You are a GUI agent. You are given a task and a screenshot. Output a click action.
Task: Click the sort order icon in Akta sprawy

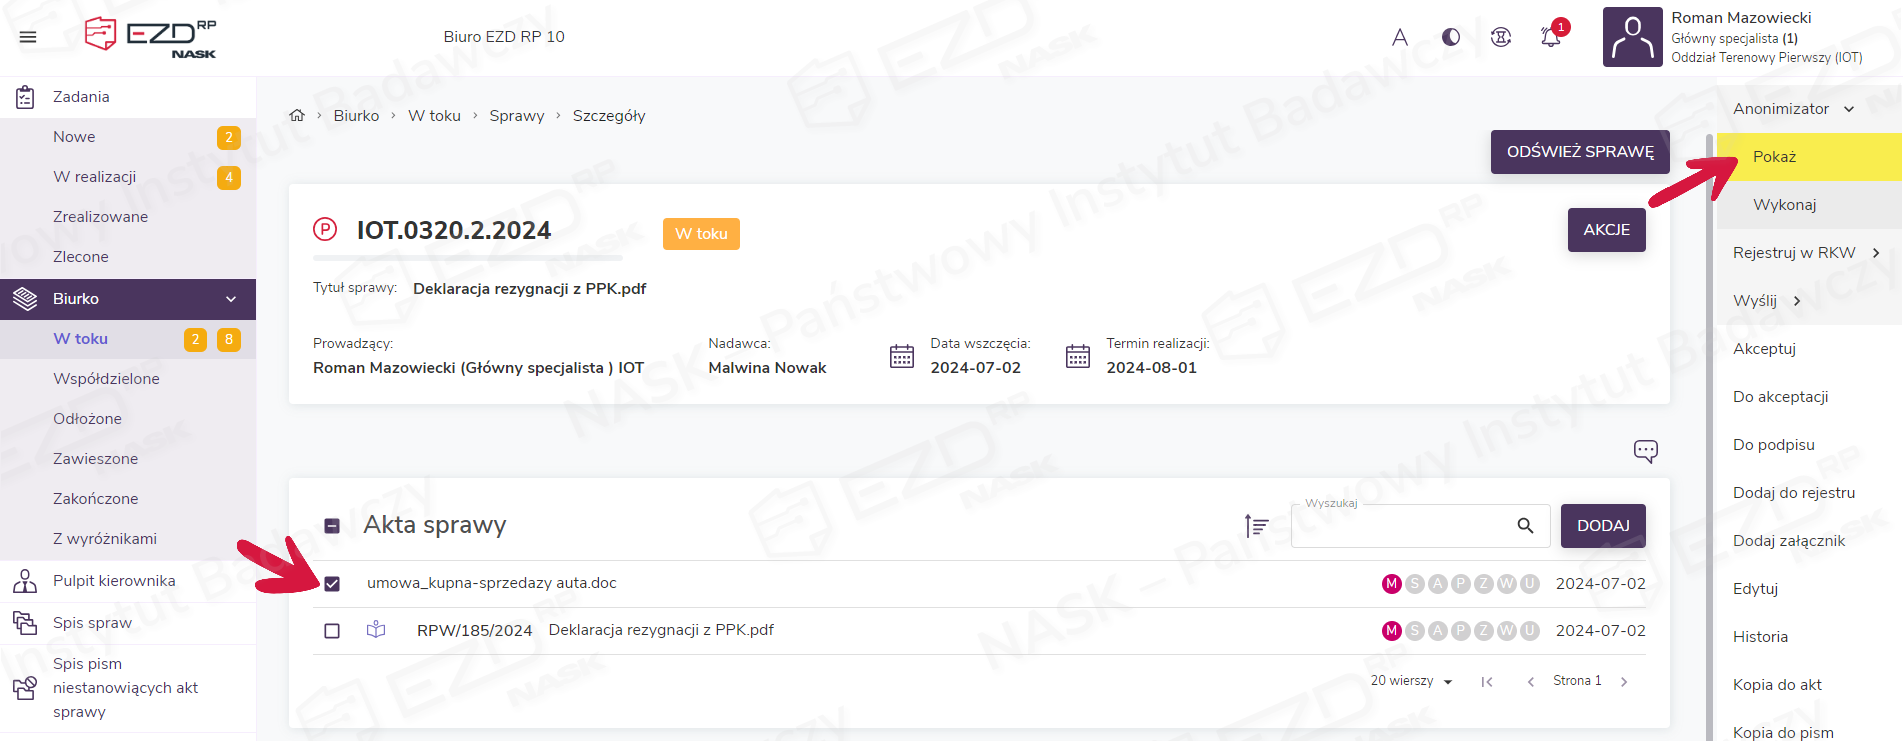click(x=1256, y=525)
